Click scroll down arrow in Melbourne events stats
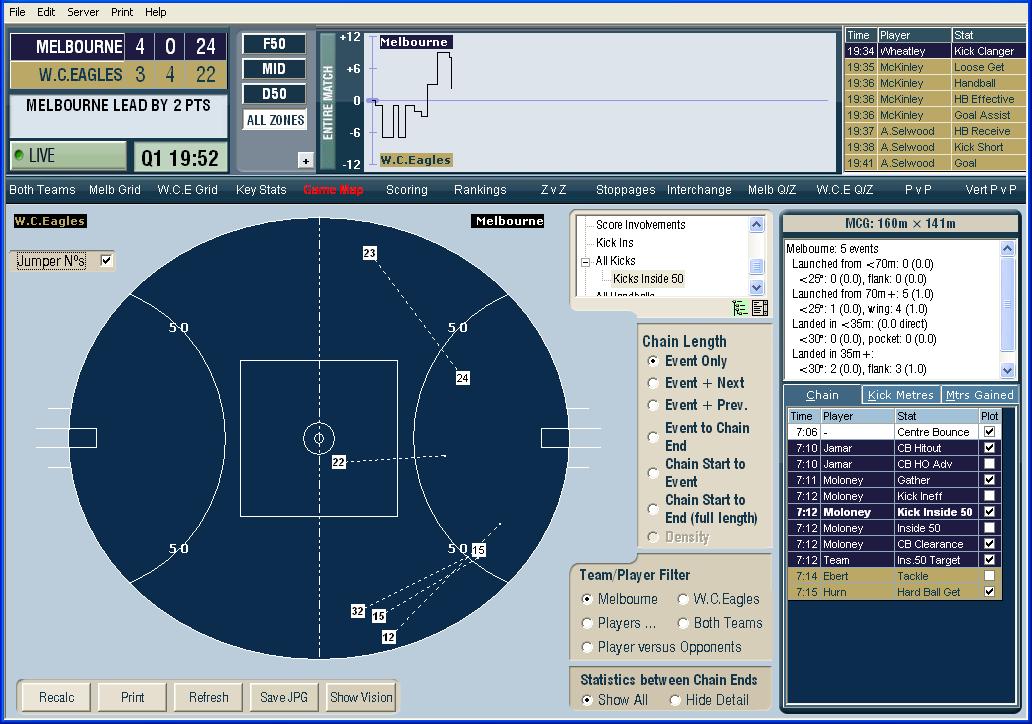Viewport: 1032px width, 724px height. coord(1007,371)
